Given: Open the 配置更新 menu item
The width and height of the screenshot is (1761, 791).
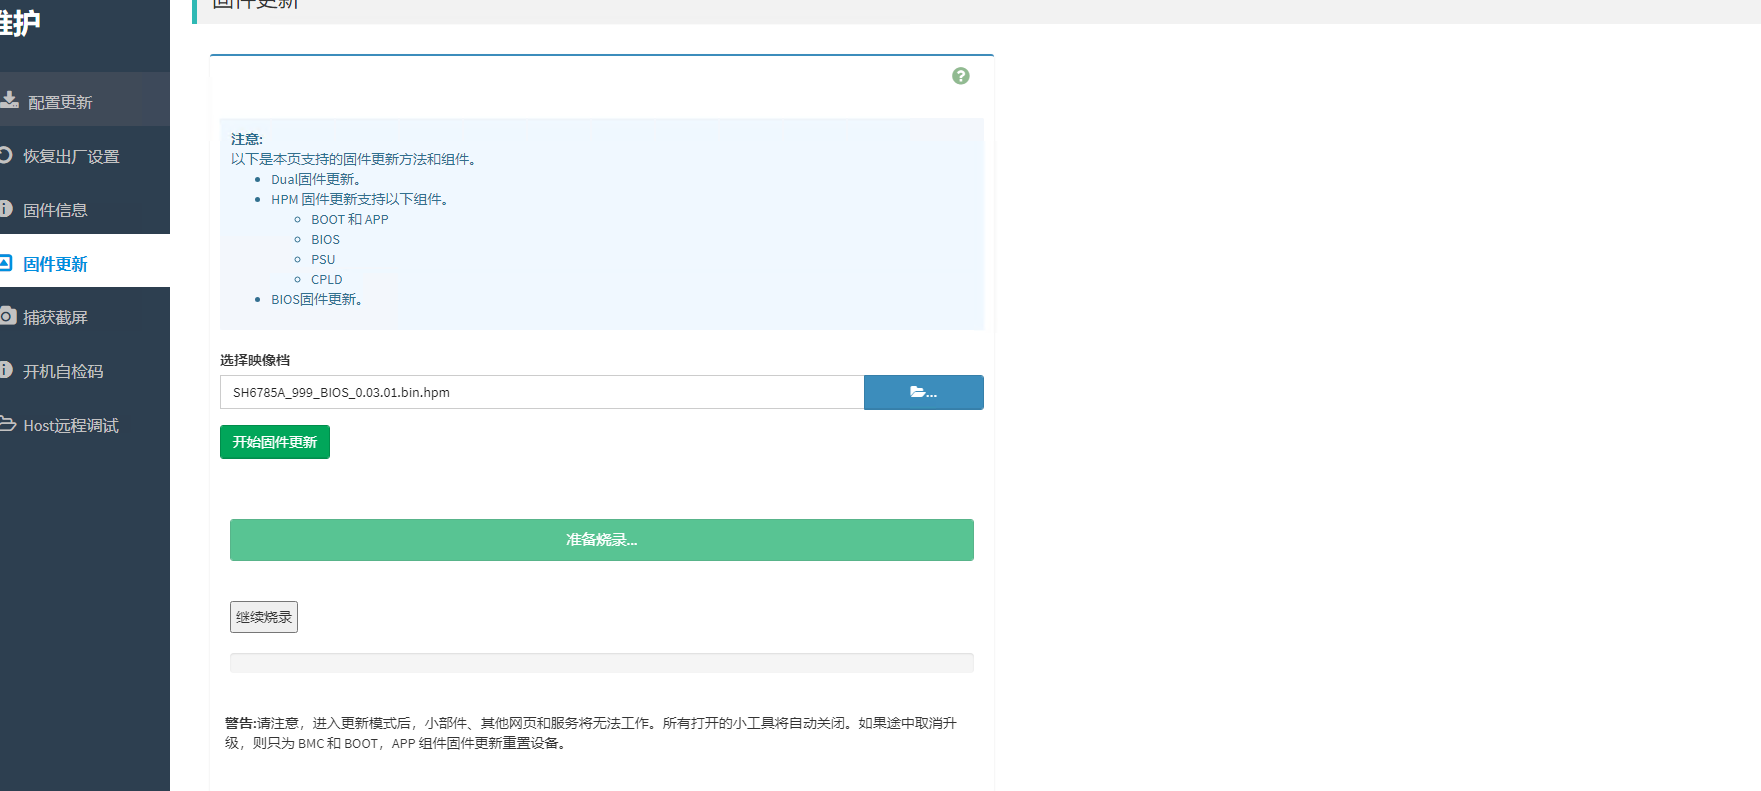Looking at the screenshot, I should pyautogui.click(x=60, y=102).
